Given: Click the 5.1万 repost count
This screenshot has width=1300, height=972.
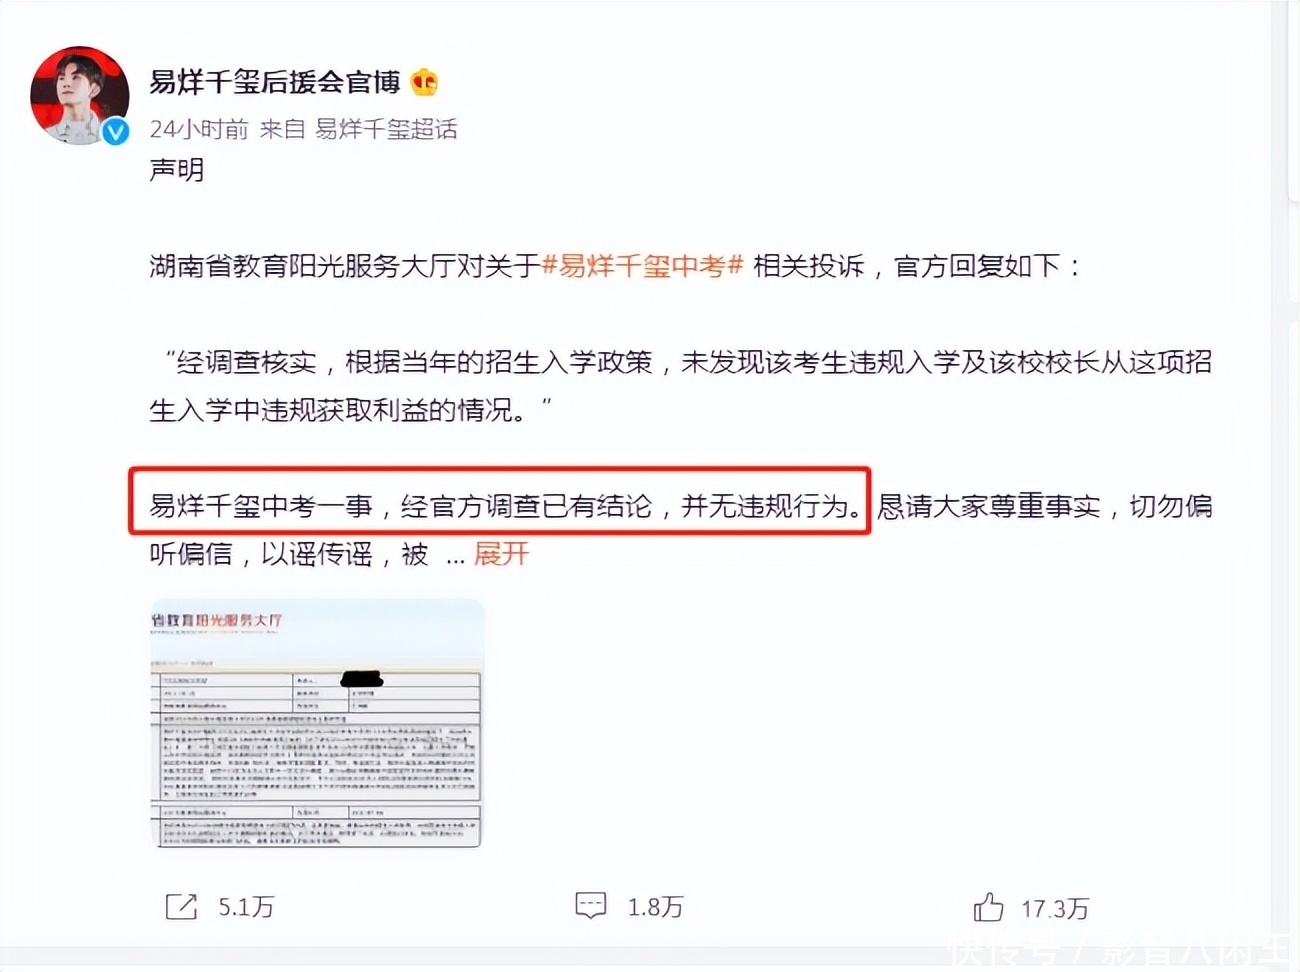Looking at the screenshot, I should [x=246, y=907].
